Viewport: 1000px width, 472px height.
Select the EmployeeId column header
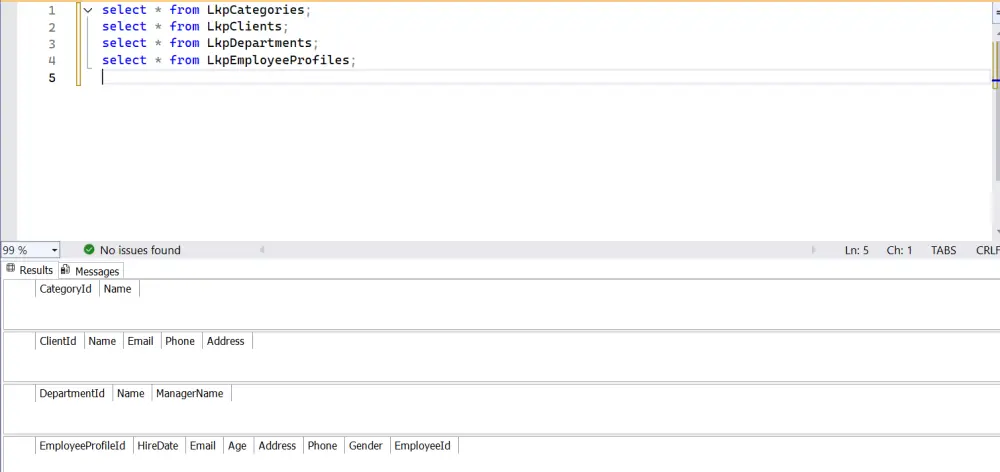click(x=423, y=446)
